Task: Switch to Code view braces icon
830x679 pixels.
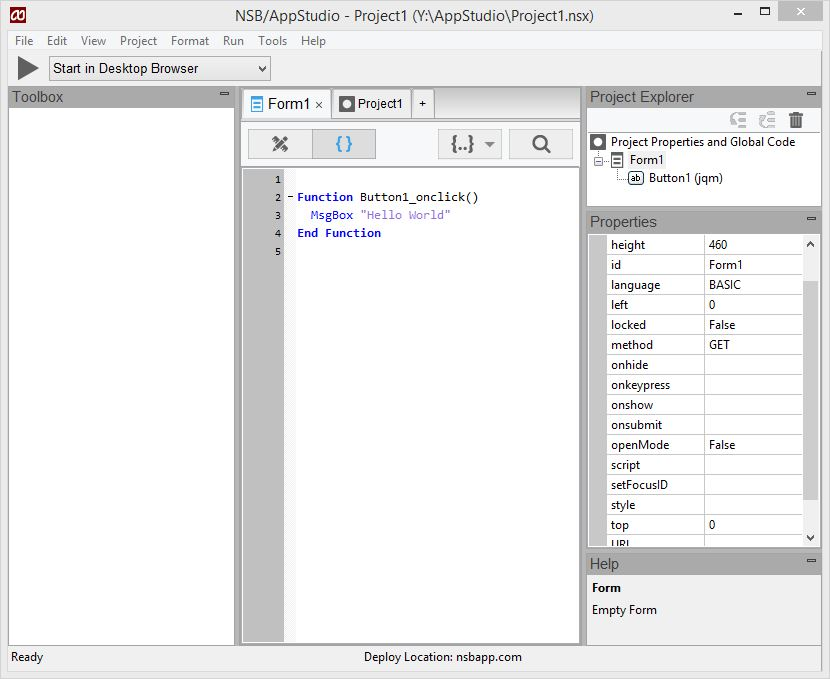Action: tap(344, 144)
